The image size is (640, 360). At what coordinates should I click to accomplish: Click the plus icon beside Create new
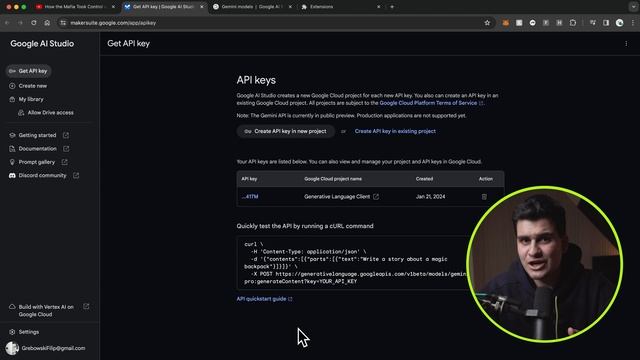(x=12, y=86)
